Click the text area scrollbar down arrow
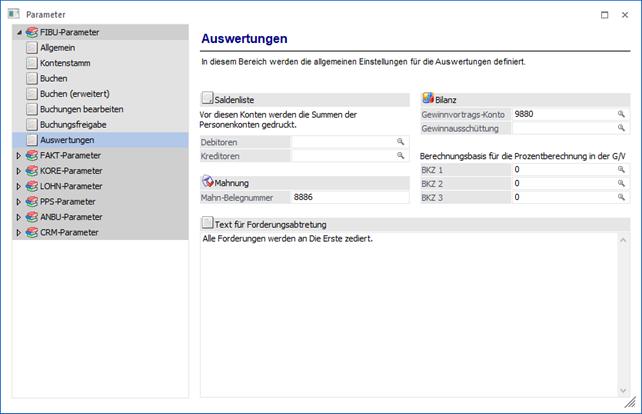 [x=623, y=390]
